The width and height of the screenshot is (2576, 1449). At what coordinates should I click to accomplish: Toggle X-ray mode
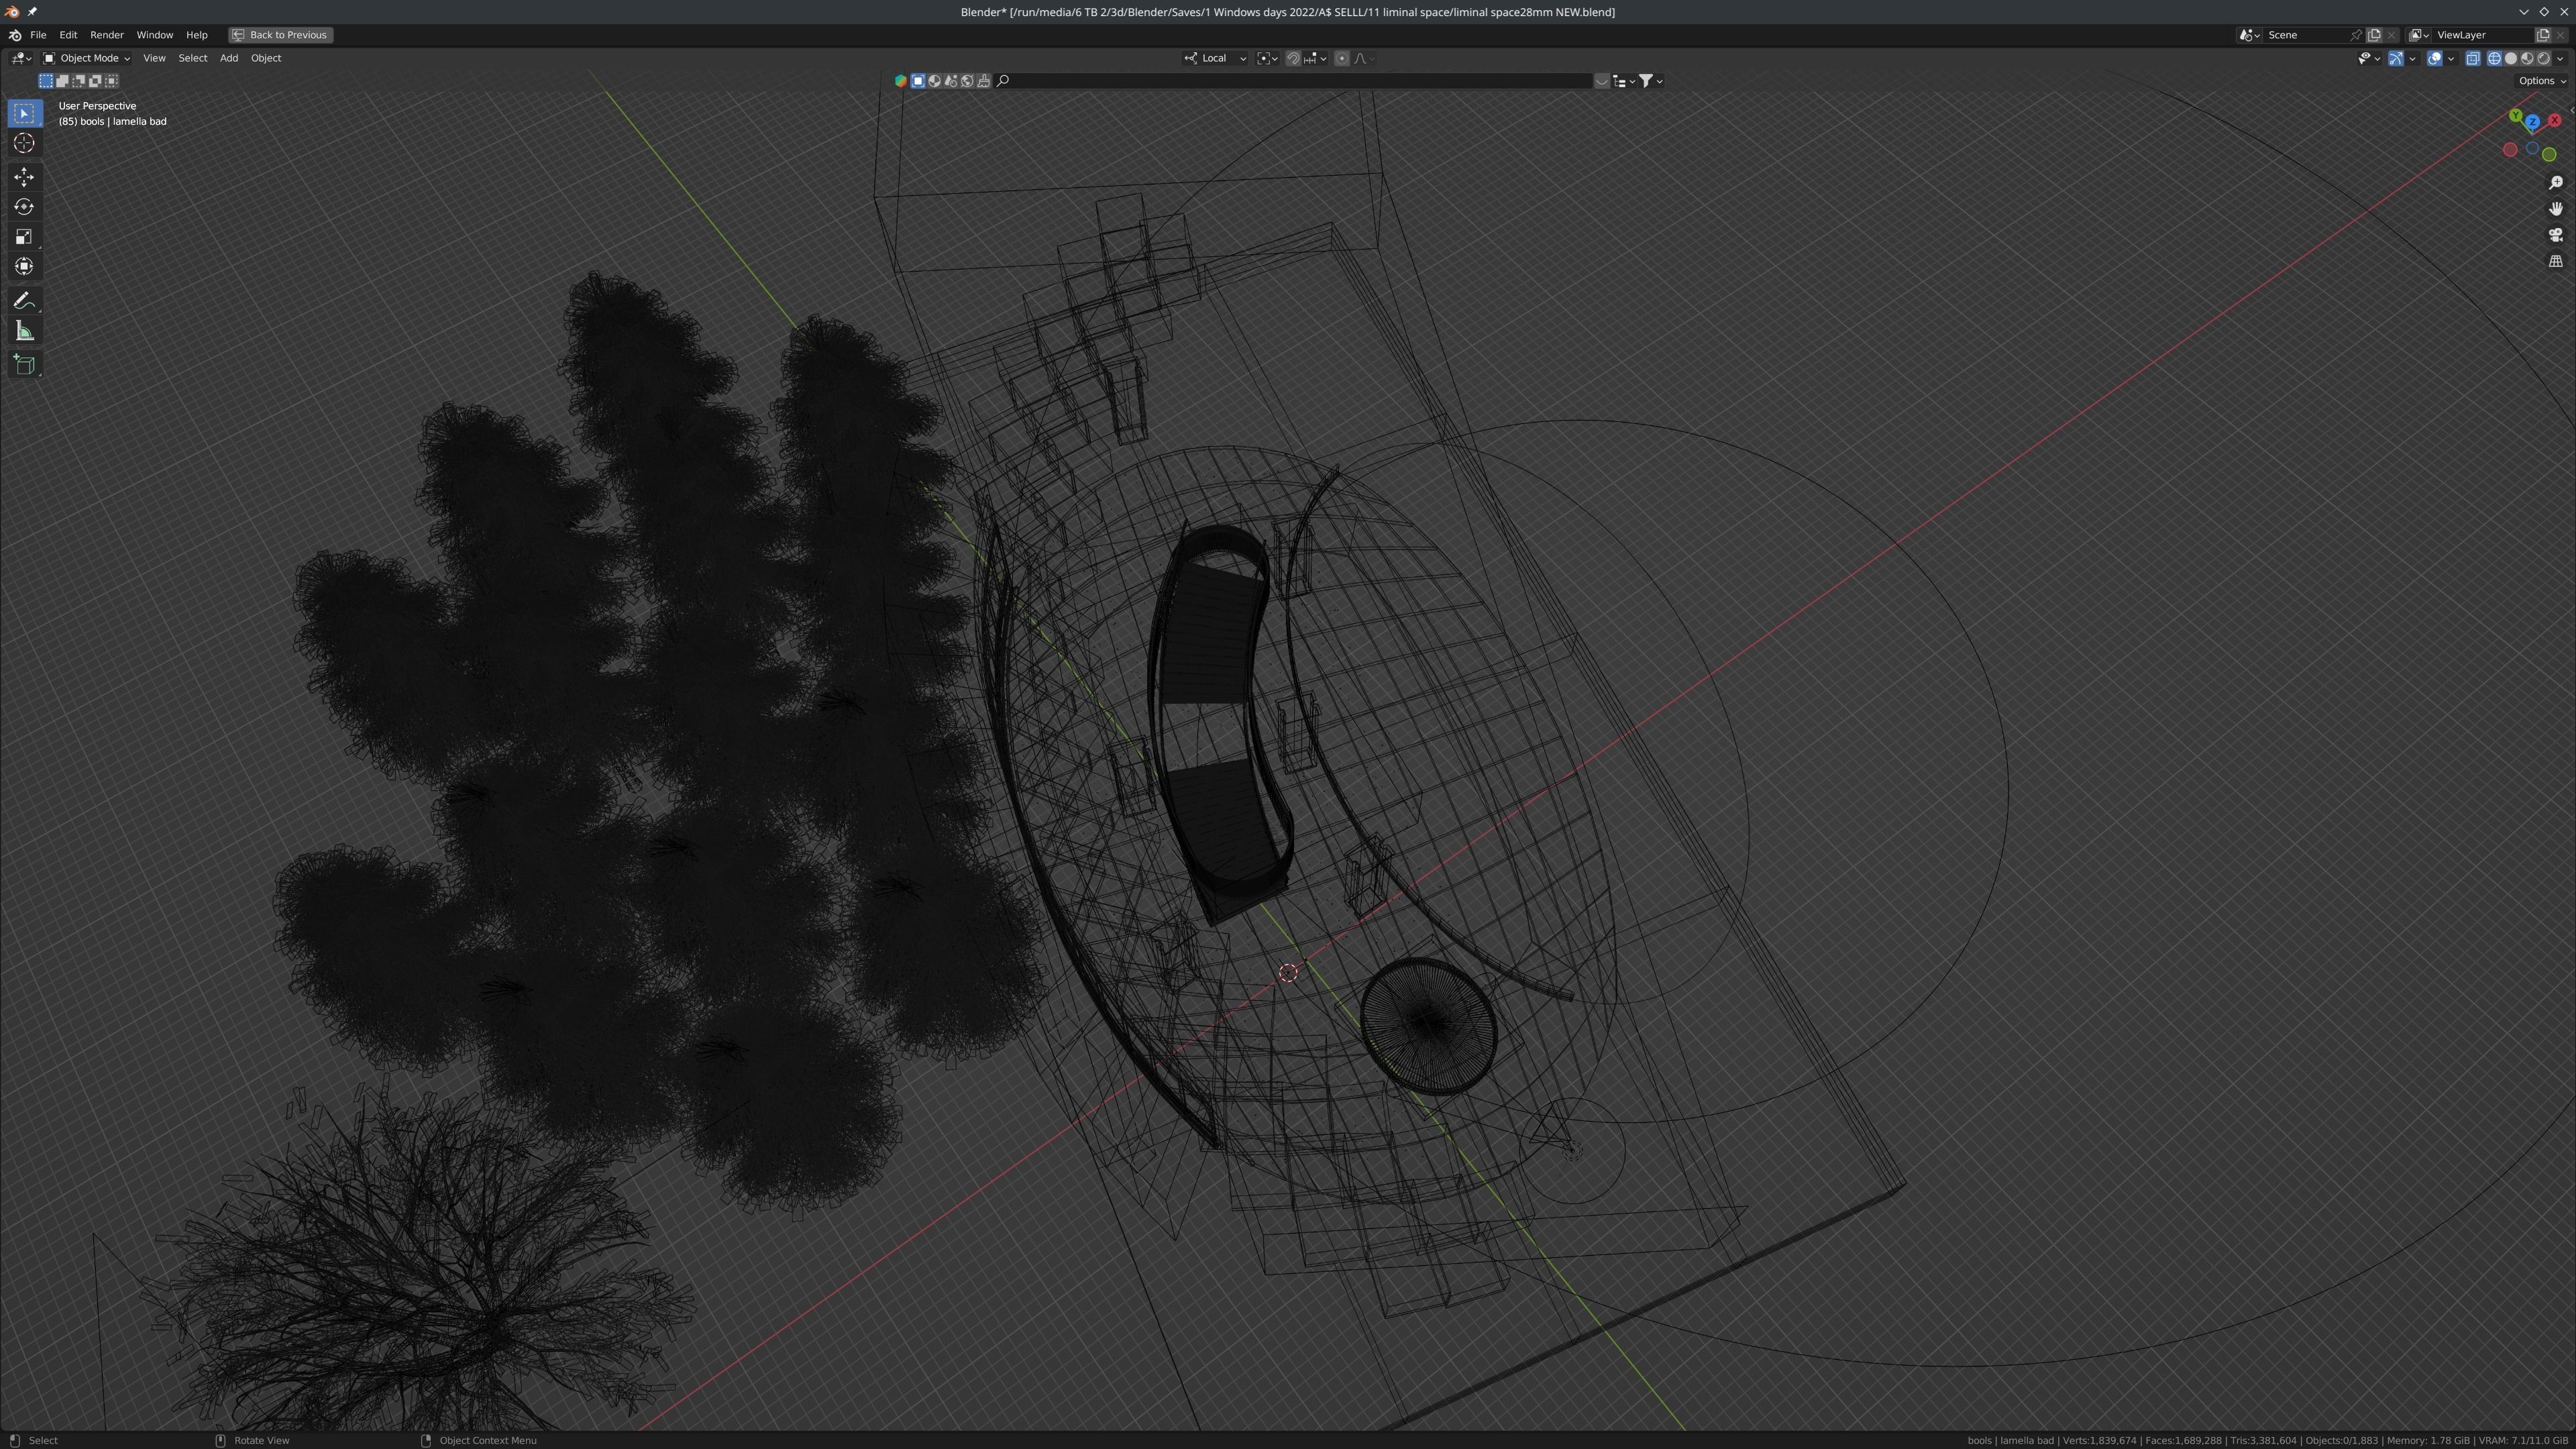click(x=2472, y=58)
